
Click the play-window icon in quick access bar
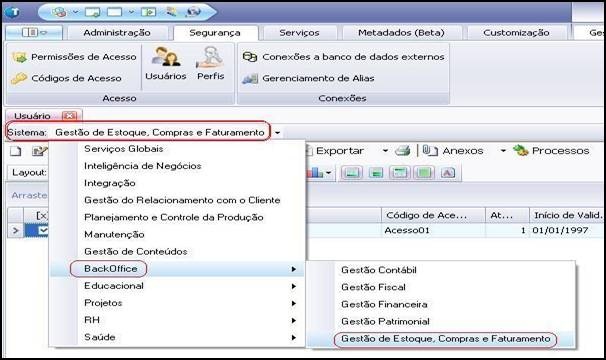click(148, 12)
